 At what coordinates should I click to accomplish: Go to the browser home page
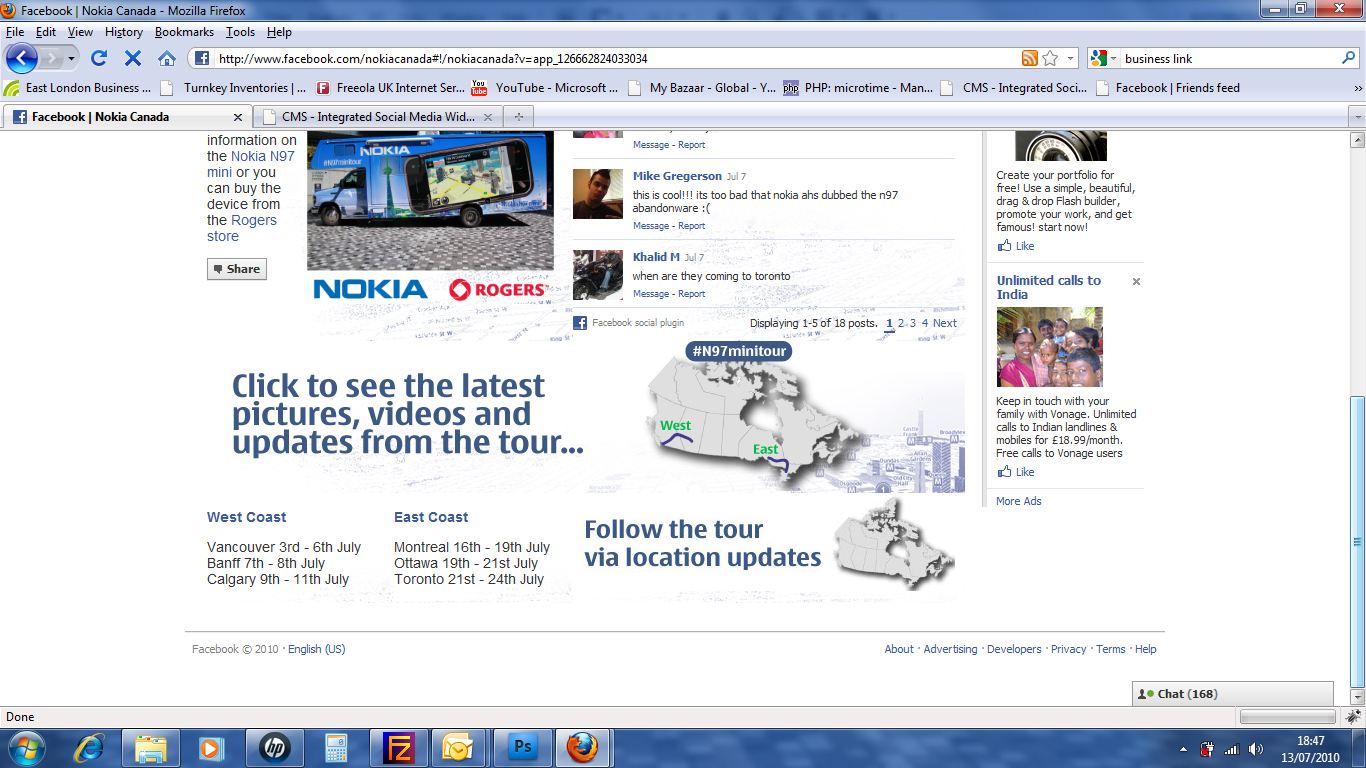click(167, 58)
